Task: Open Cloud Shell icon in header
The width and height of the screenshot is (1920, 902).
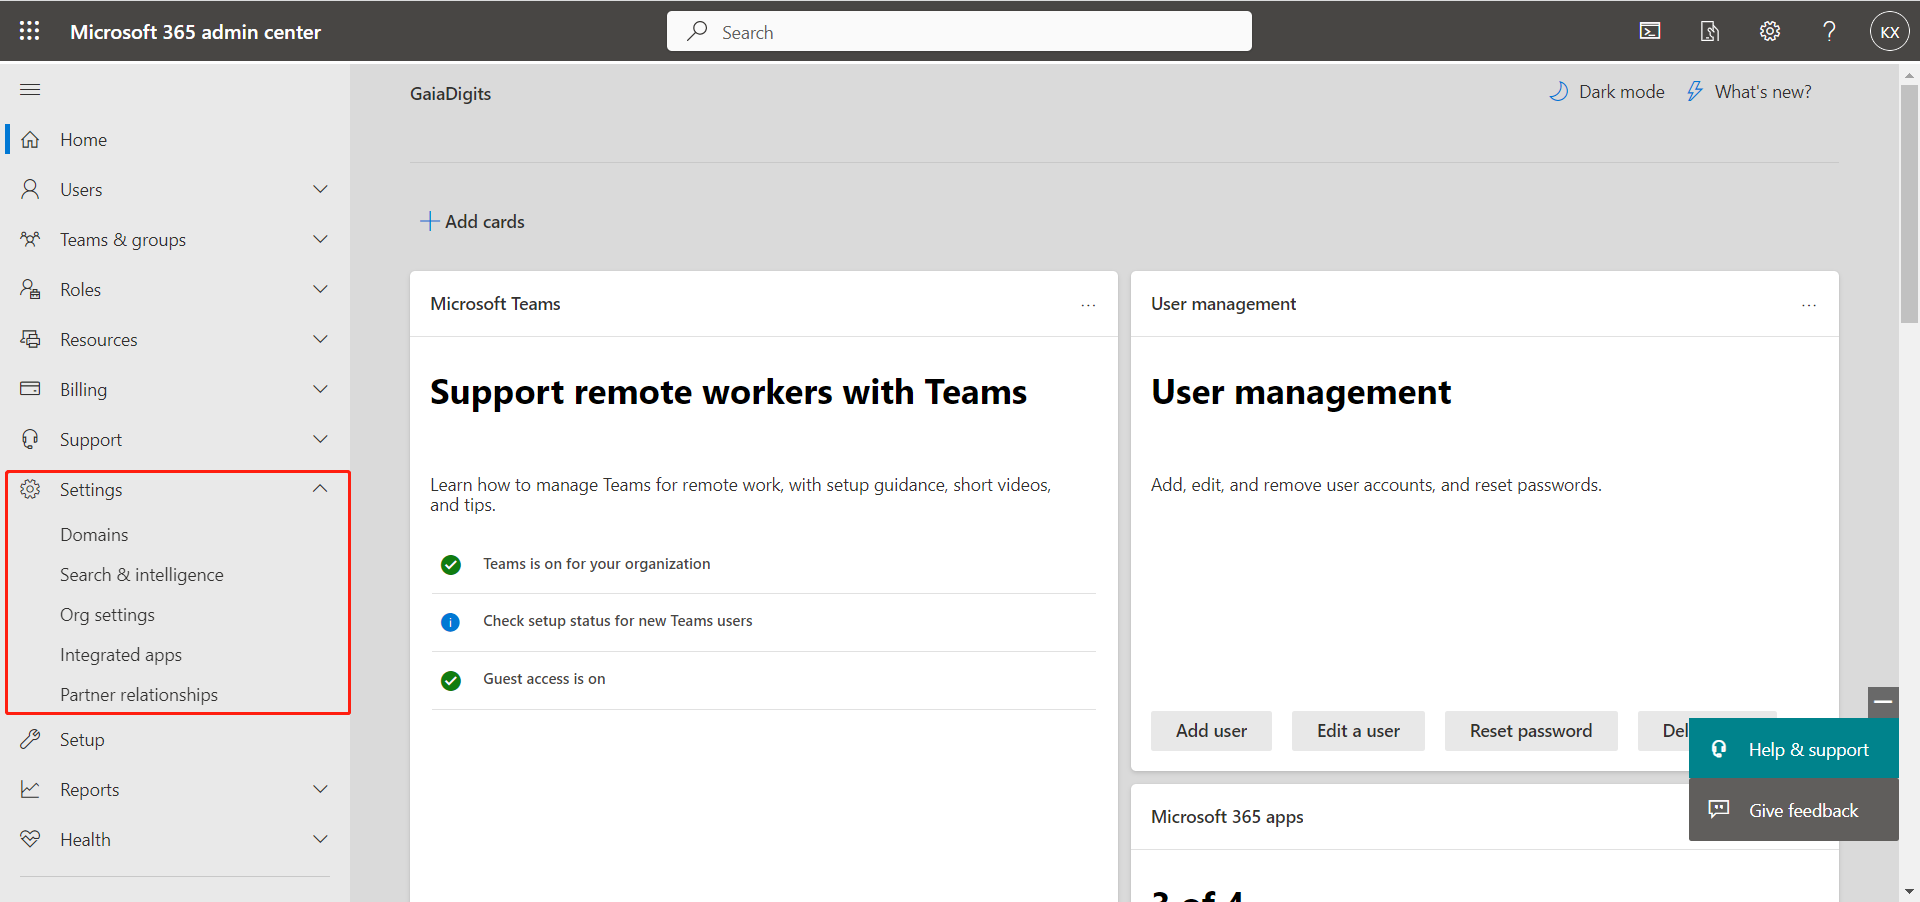Action: click(x=1650, y=31)
